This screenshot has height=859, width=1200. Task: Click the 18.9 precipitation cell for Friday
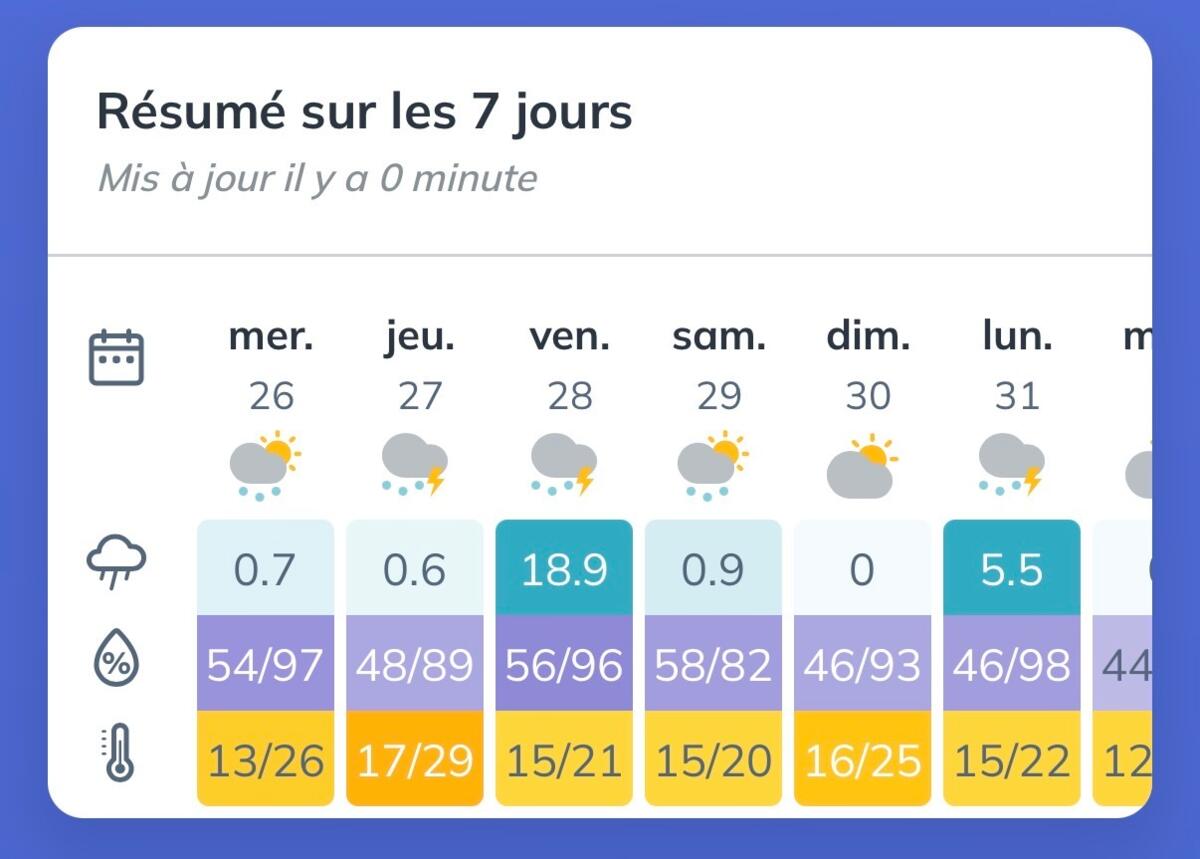tap(564, 568)
